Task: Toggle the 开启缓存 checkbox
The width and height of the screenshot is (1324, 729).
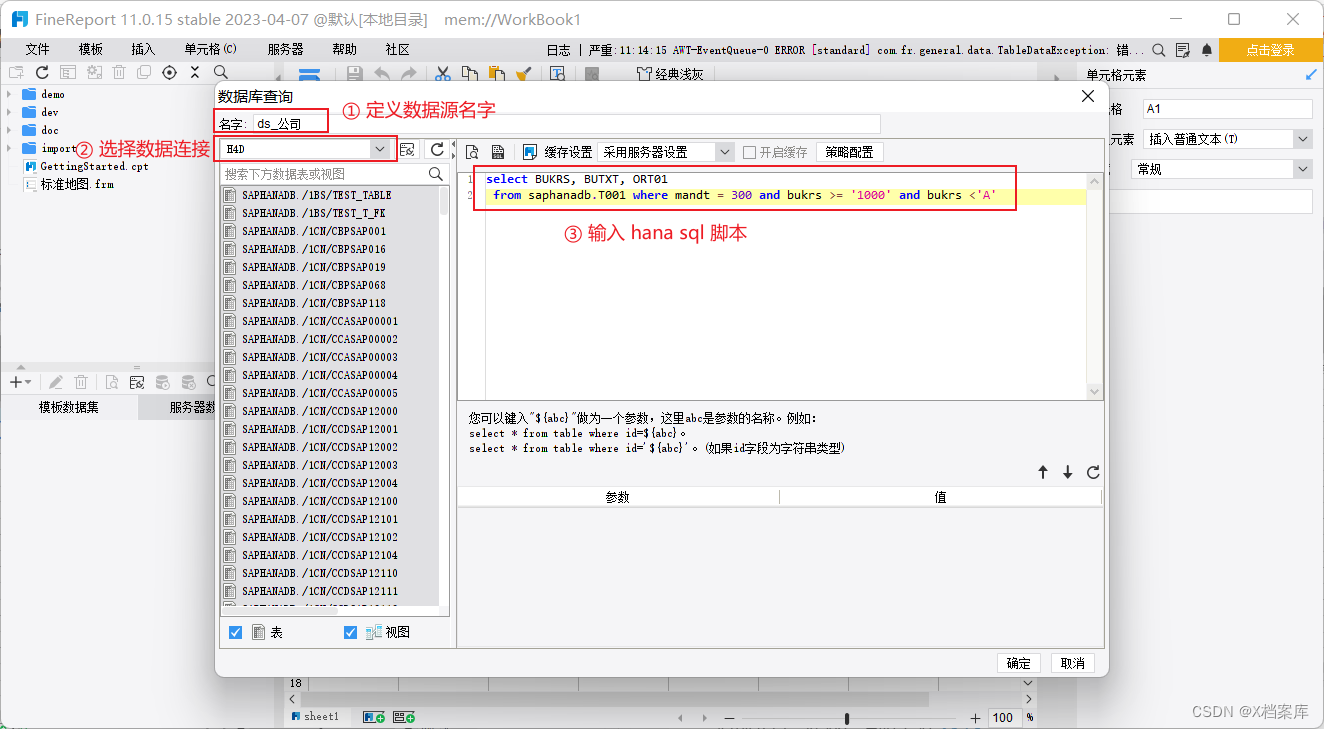Action: [750, 152]
